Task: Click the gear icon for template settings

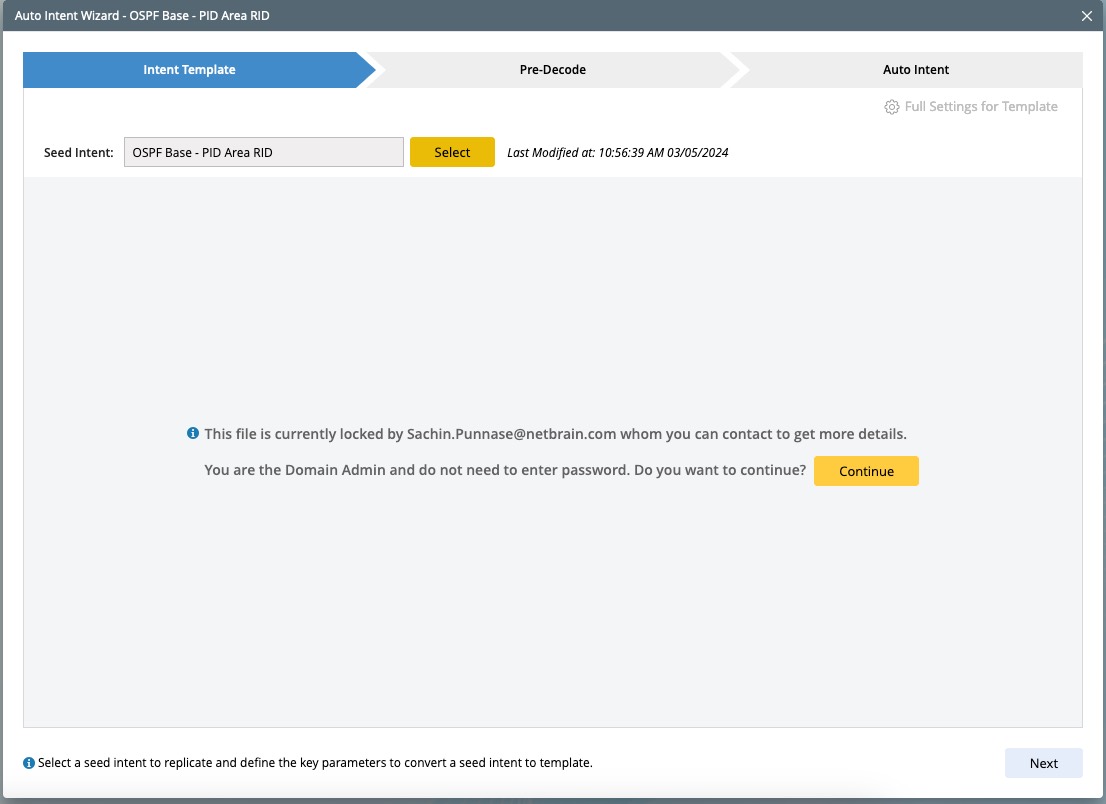Action: point(892,107)
